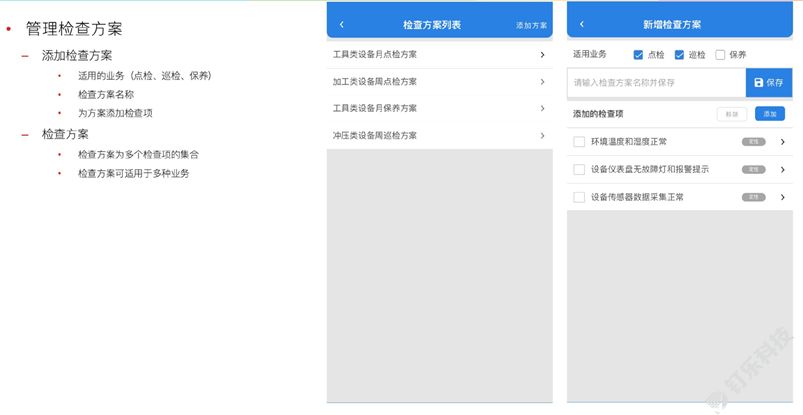The width and height of the screenshot is (803, 415).
Task: Go back from 检查方案列表 screen
Action: 342,24
